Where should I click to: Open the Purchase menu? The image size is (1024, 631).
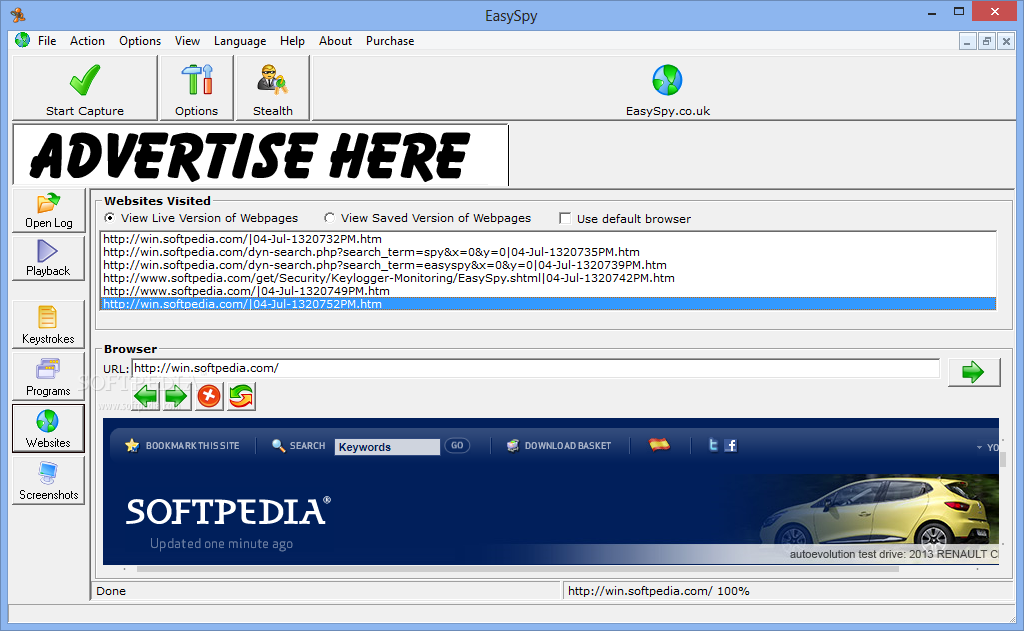pos(390,40)
